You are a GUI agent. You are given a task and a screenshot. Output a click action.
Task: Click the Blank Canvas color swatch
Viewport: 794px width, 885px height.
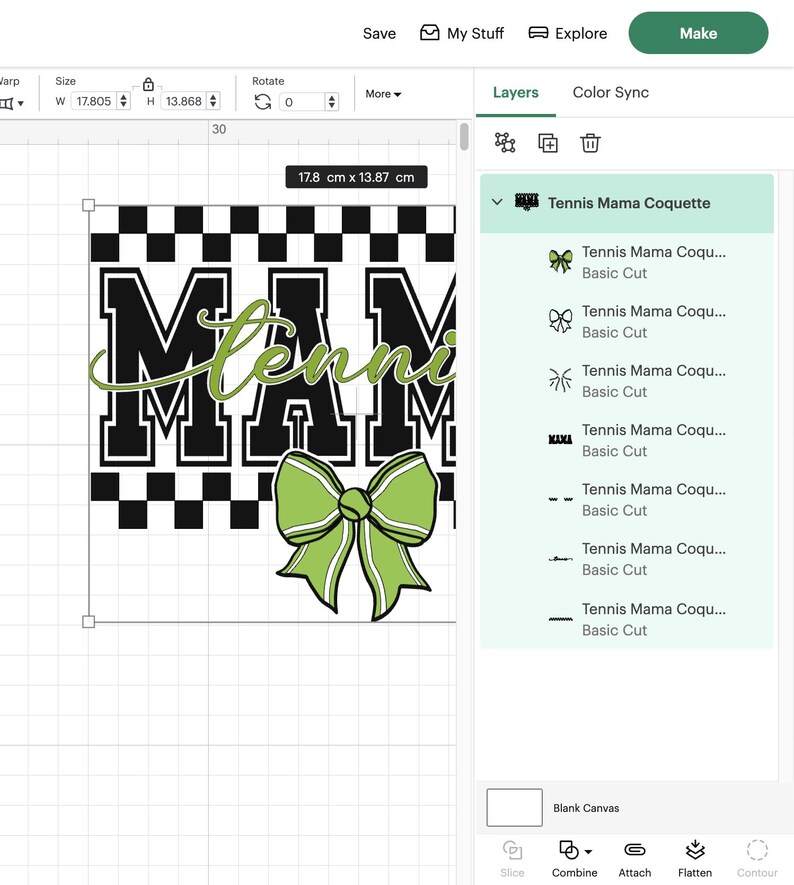point(514,808)
